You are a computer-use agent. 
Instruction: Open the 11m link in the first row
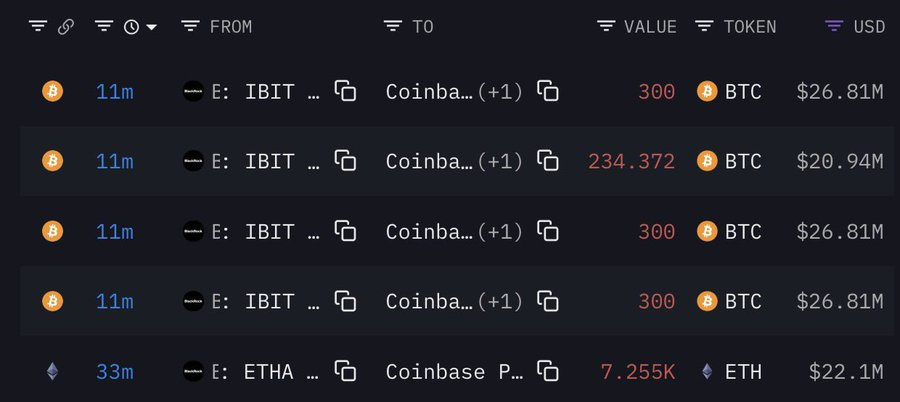pos(115,92)
